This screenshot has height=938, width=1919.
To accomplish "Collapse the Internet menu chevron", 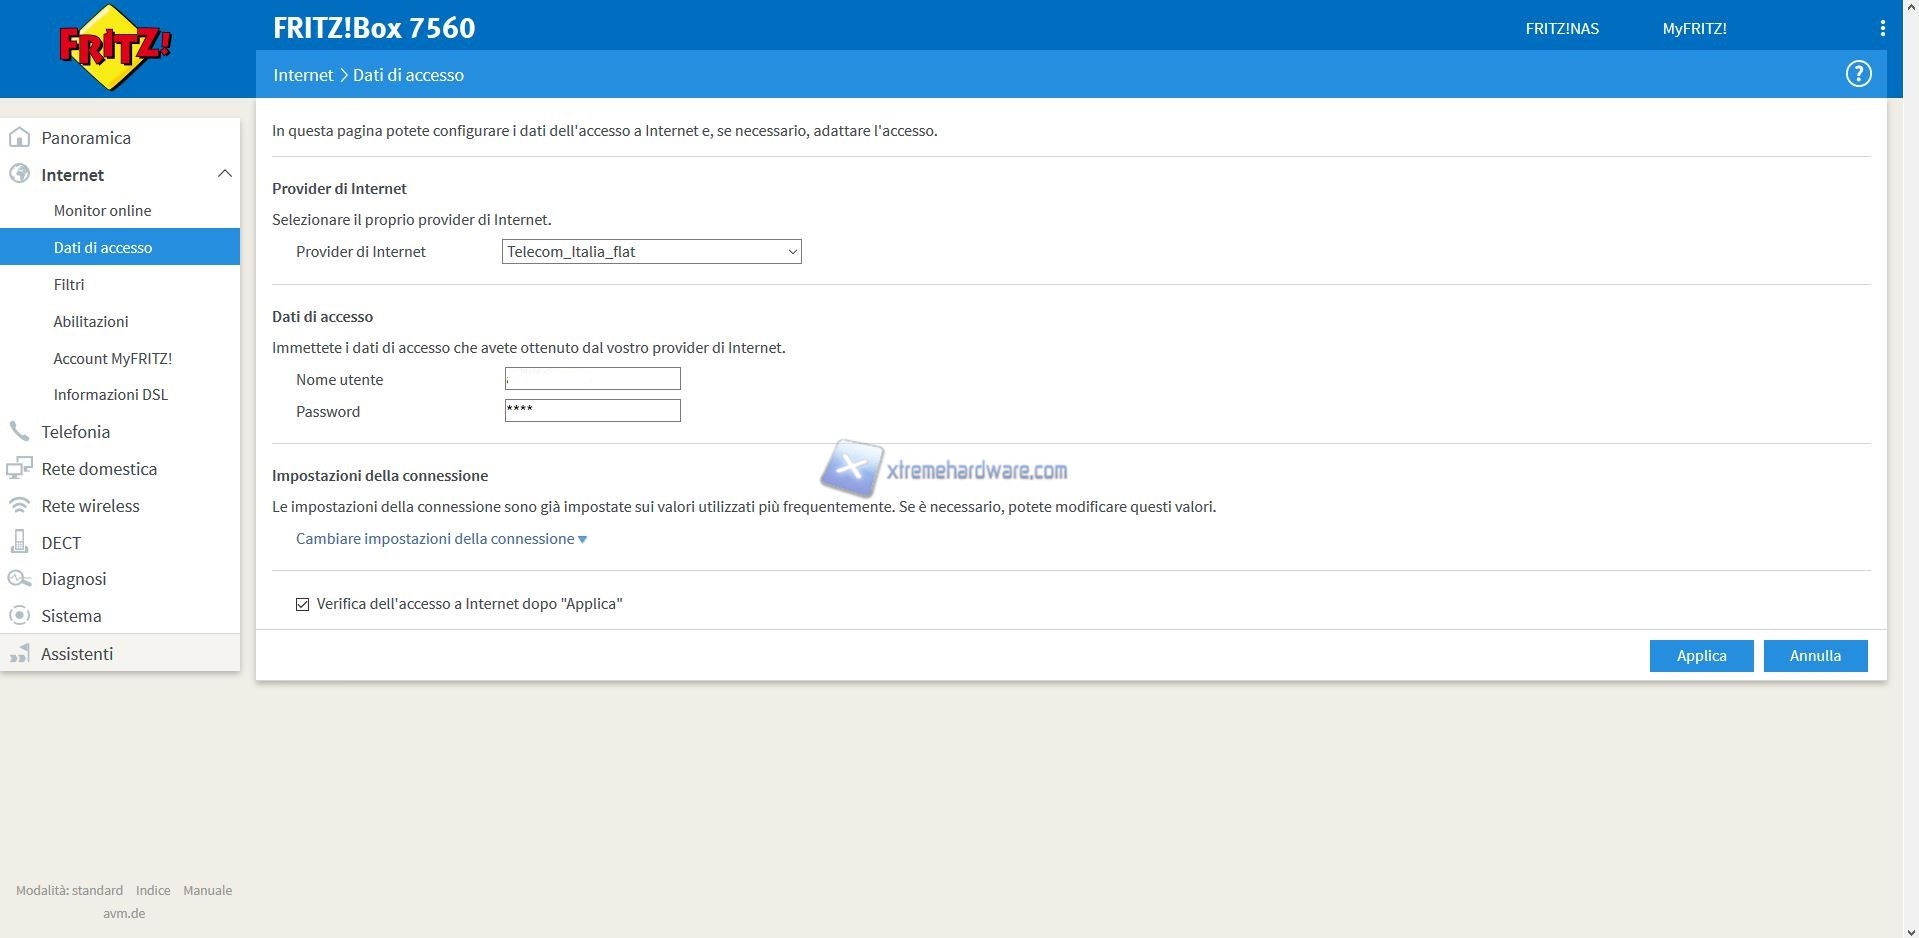I will (x=224, y=174).
